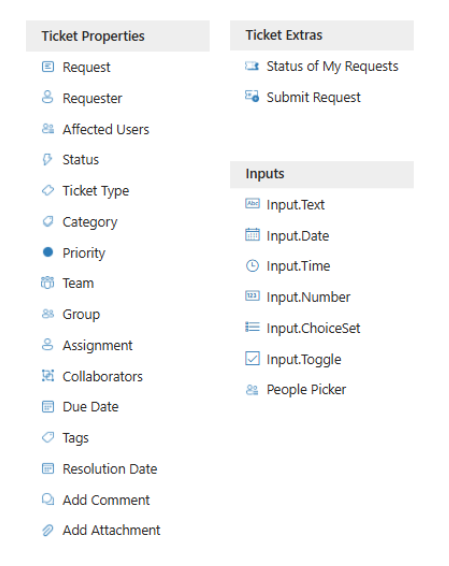This screenshot has width=449, height=566.
Task: Click the Request element icon
Action: point(48,67)
